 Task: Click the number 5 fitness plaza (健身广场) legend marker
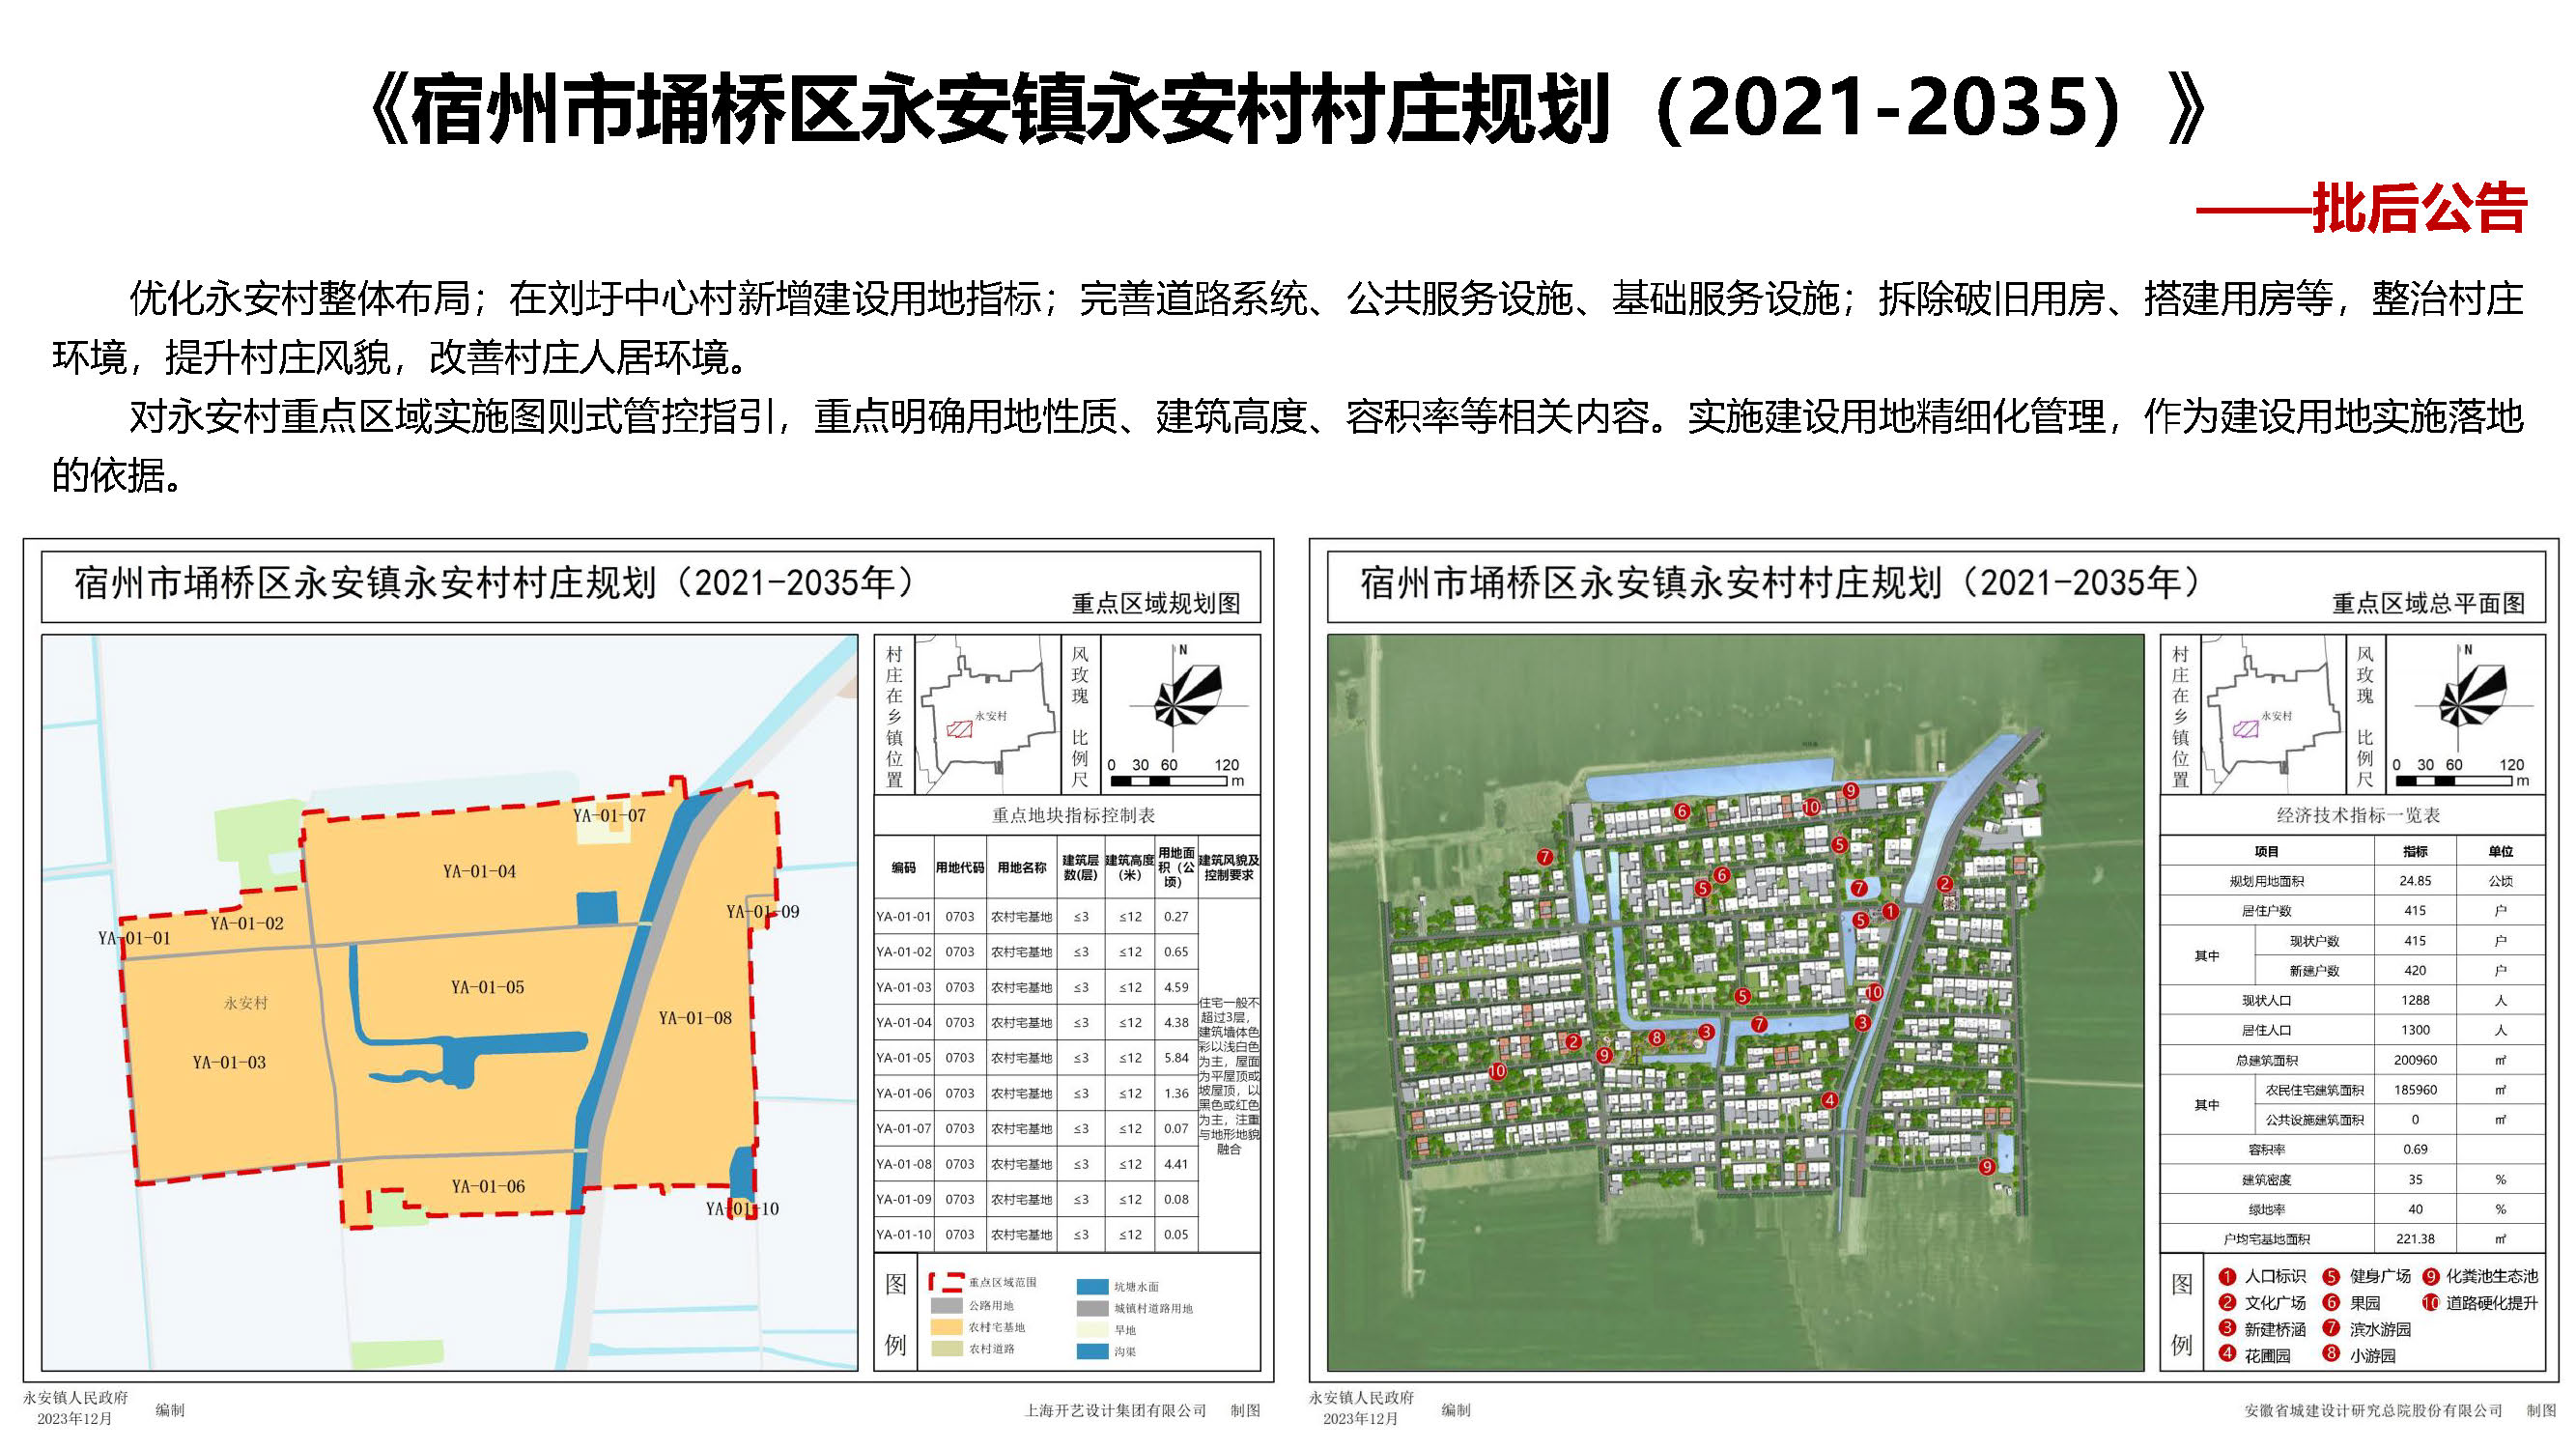[x=2331, y=1276]
